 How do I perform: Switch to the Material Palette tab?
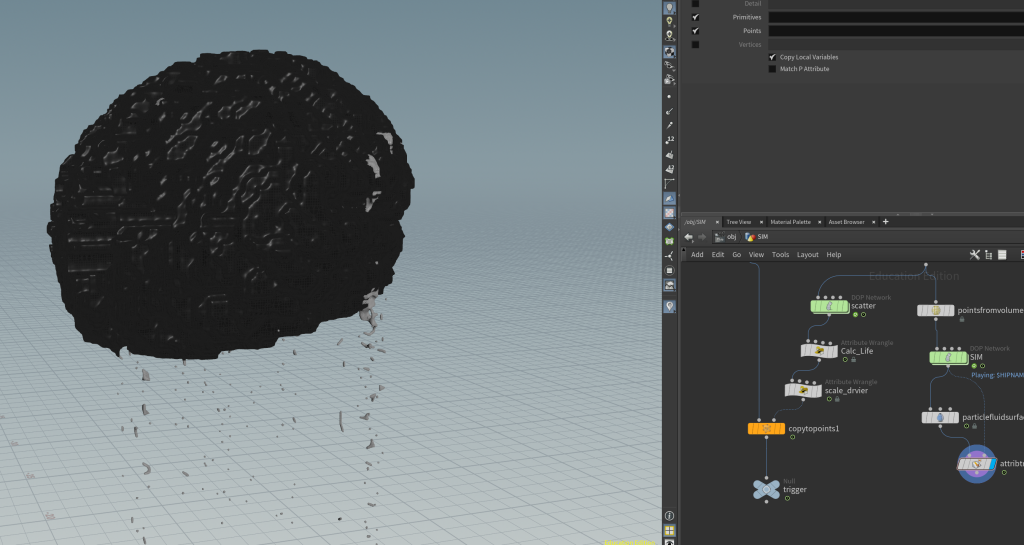(790, 222)
